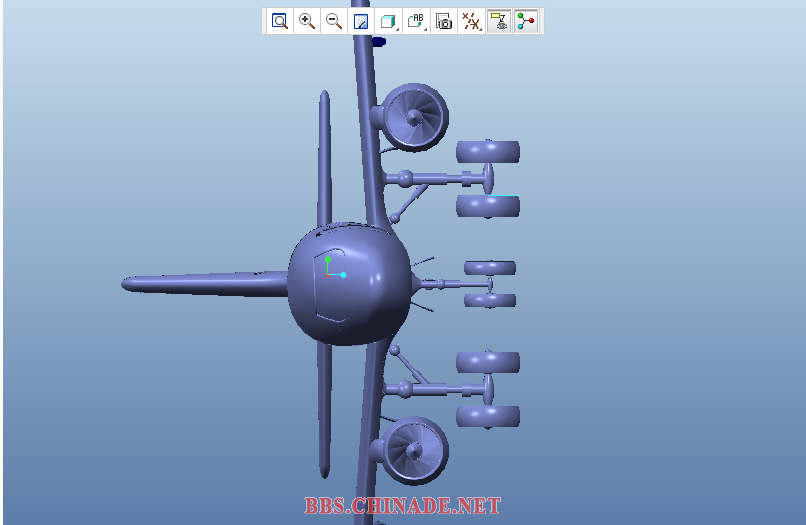Click the coordinate system triad on fuselage

tap(335, 267)
